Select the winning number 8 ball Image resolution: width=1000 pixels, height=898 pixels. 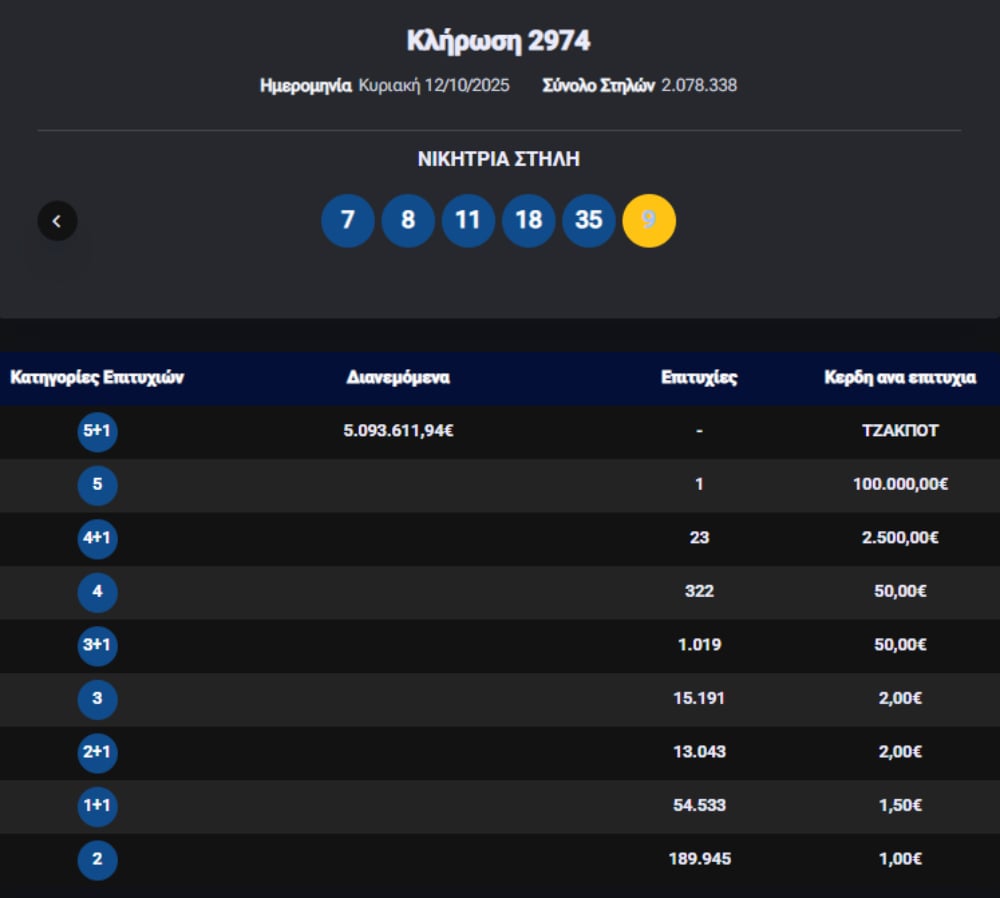(x=408, y=221)
